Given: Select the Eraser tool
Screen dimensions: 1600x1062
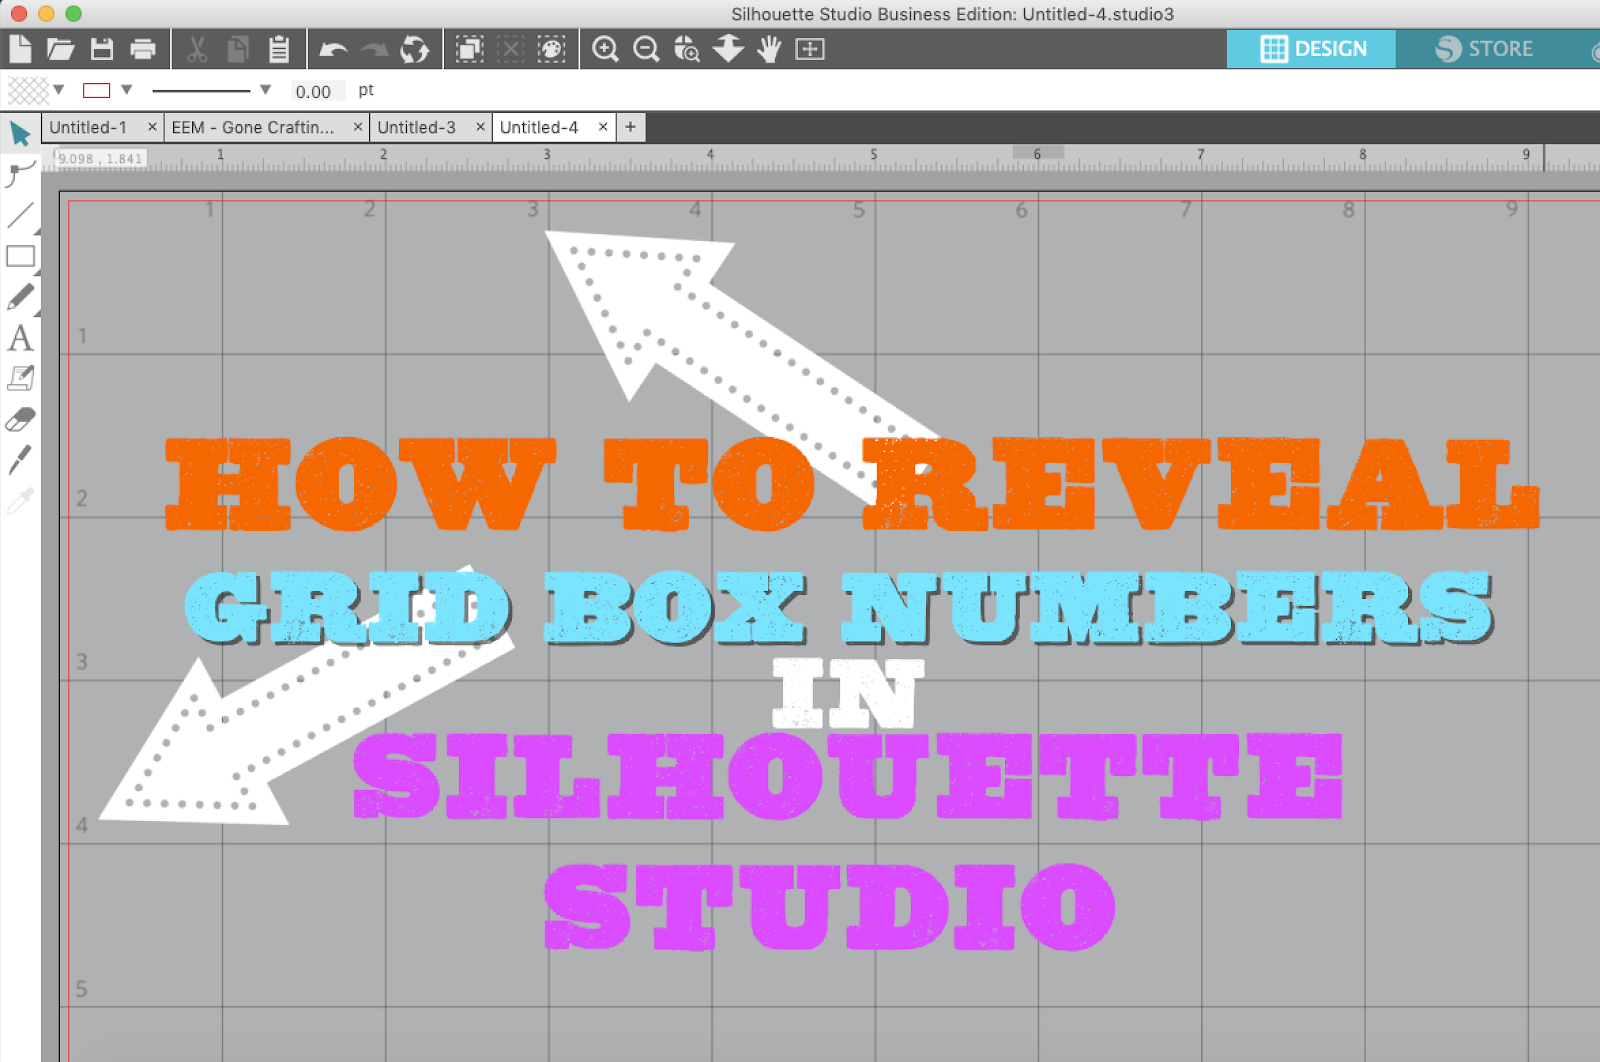Looking at the screenshot, I should click(x=20, y=419).
